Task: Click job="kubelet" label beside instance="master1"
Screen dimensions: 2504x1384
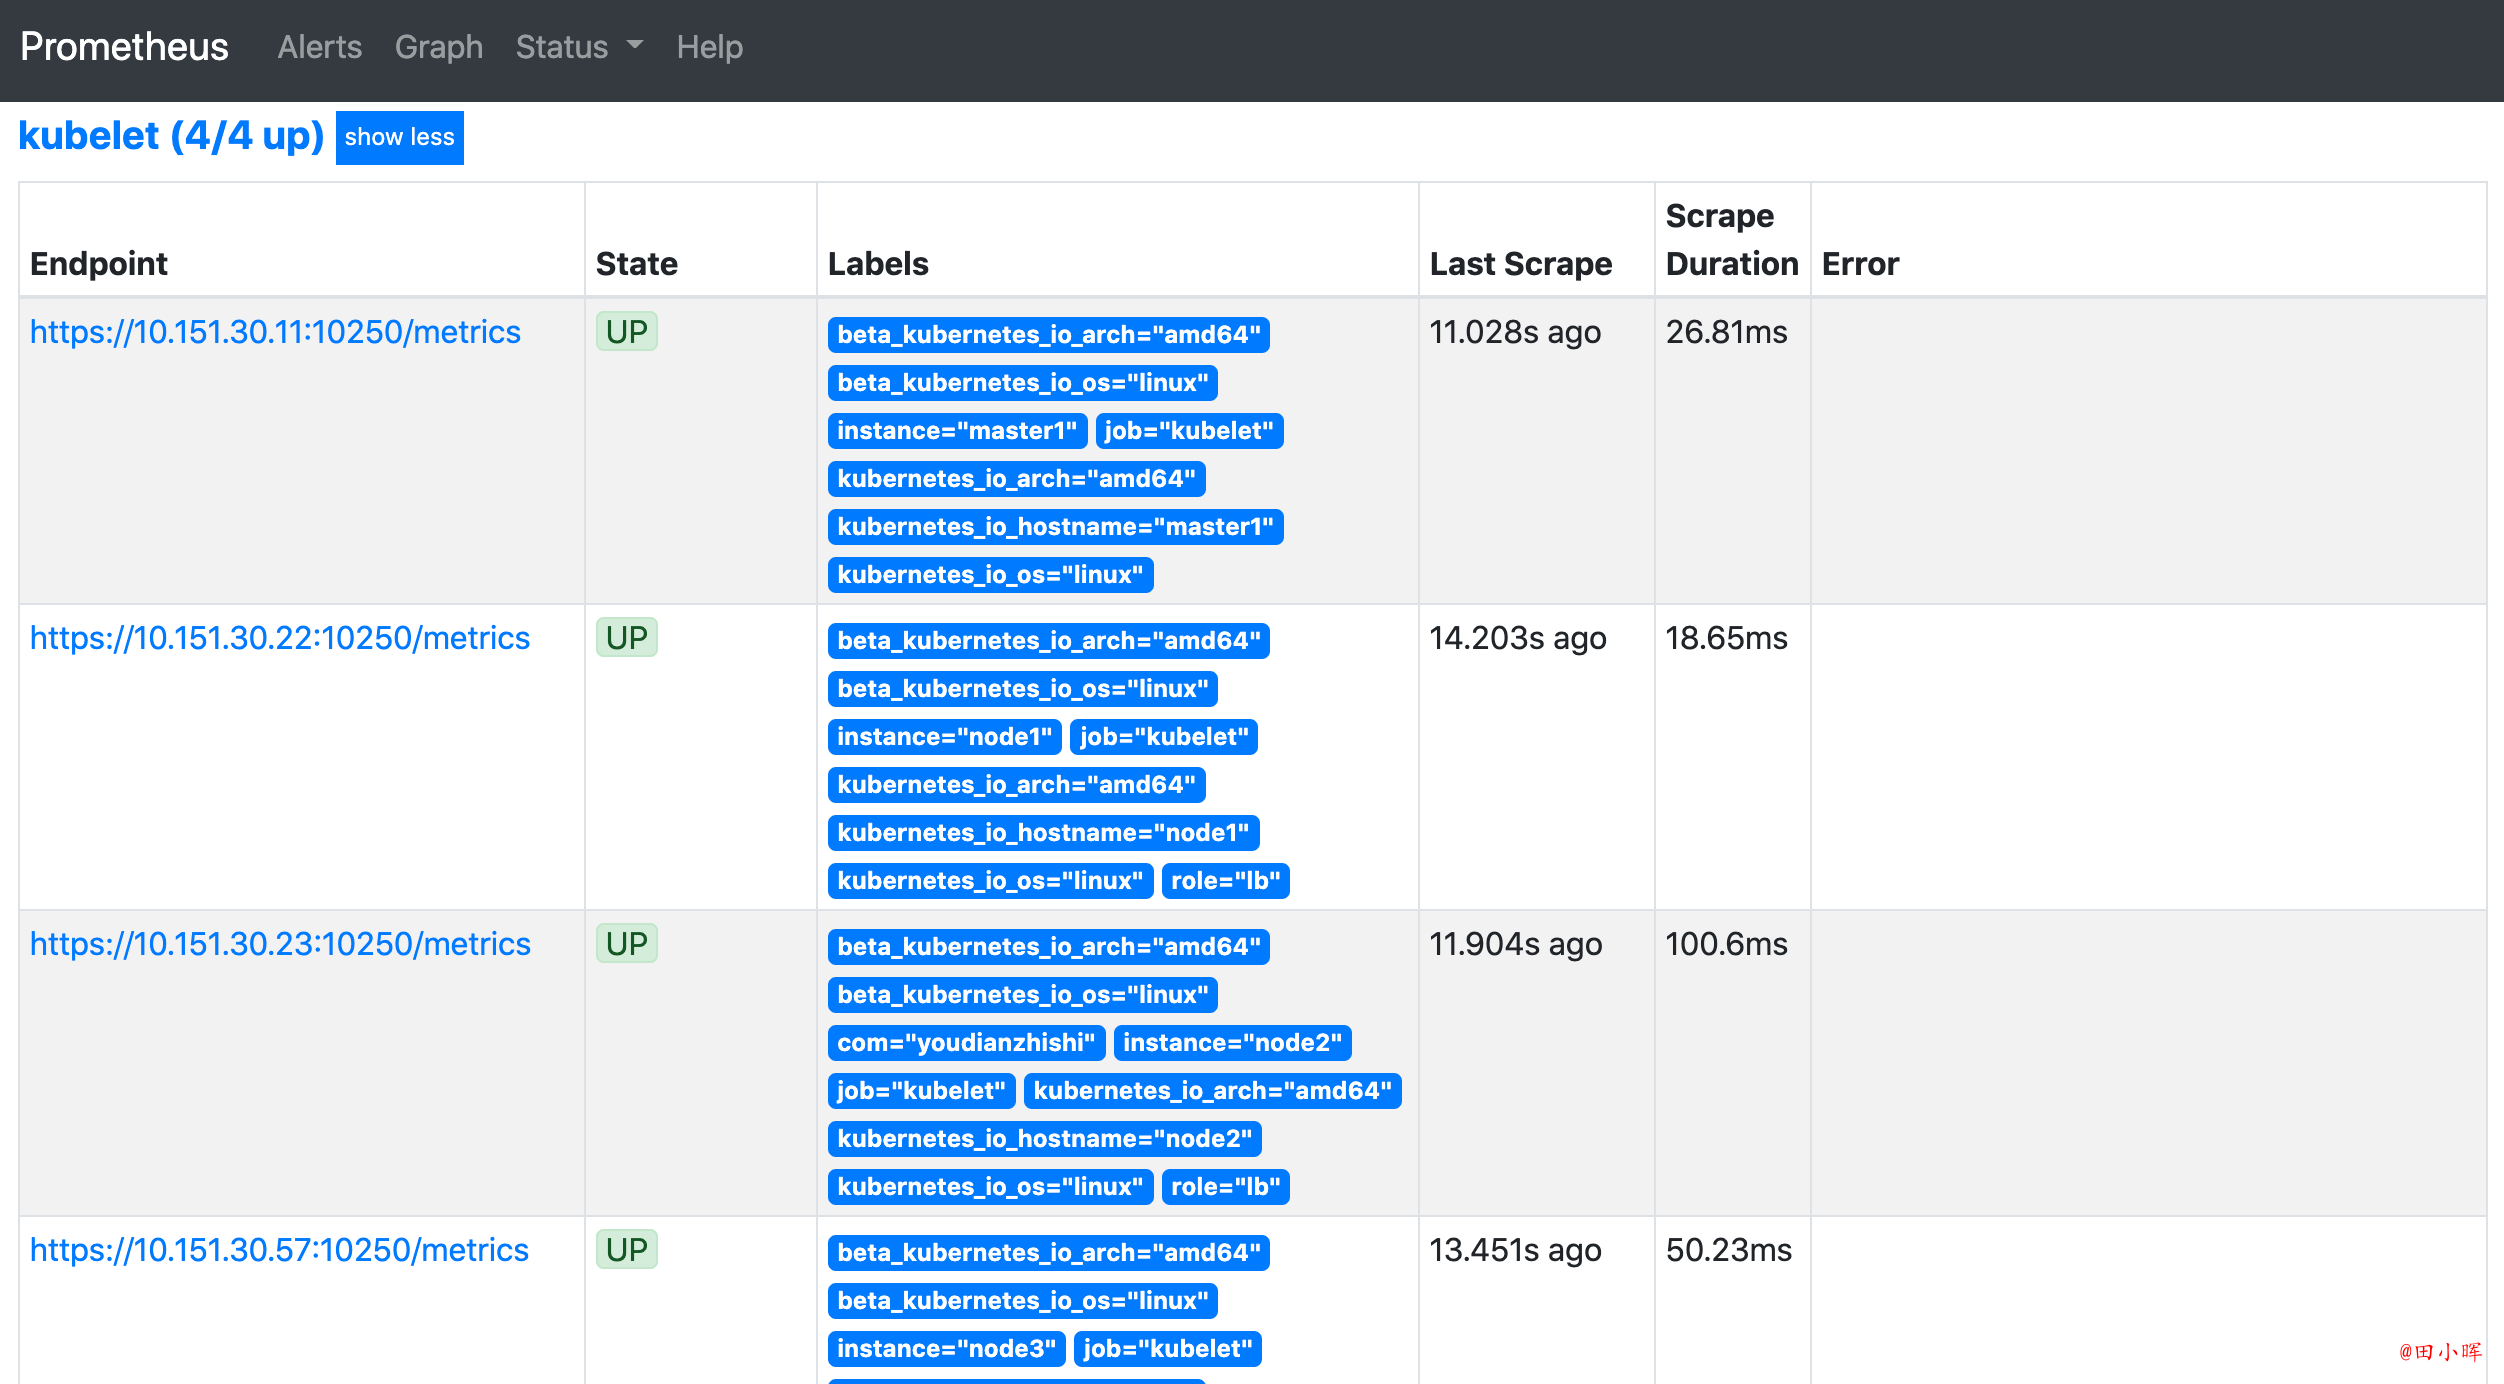Action: (x=1189, y=431)
